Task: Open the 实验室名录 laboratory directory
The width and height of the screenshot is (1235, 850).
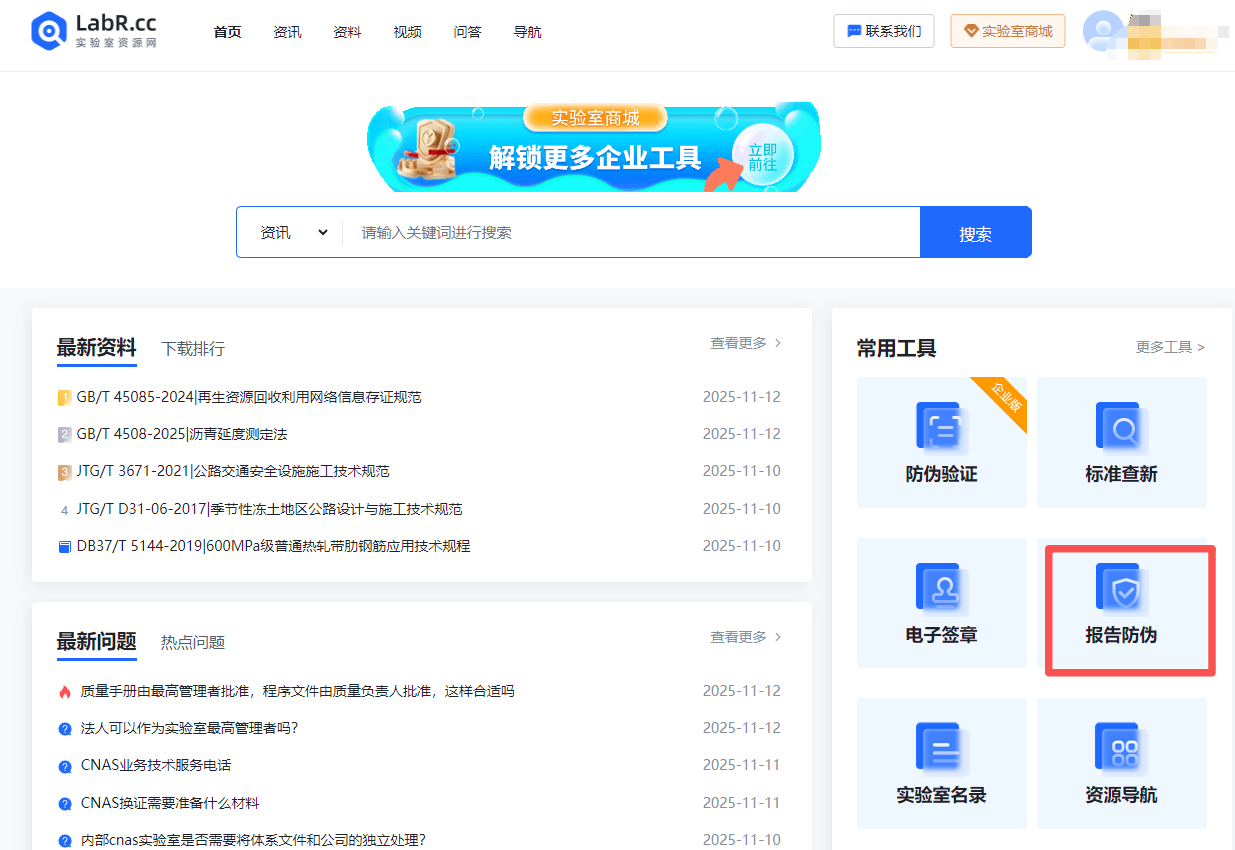Action: (x=940, y=763)
